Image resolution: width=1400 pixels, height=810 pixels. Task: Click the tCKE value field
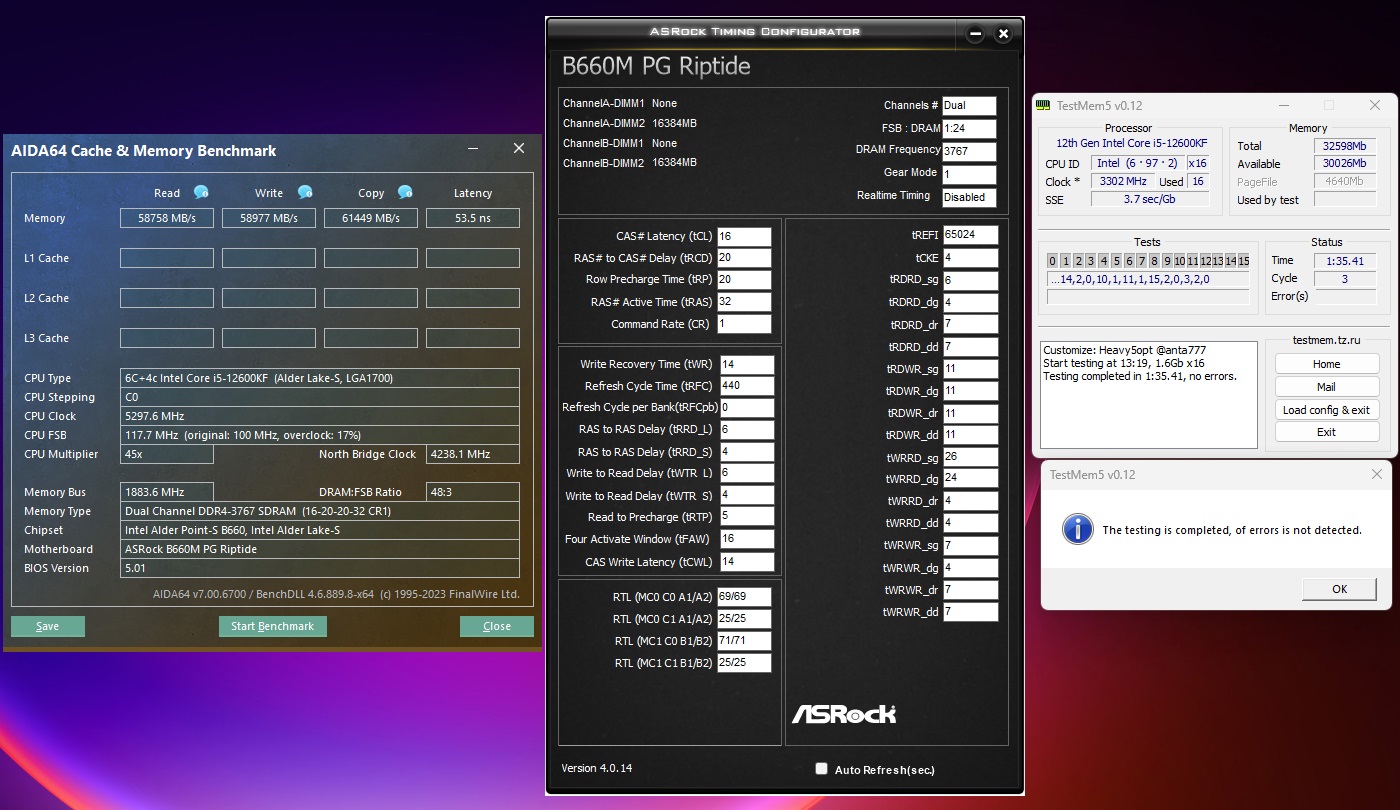970,258
